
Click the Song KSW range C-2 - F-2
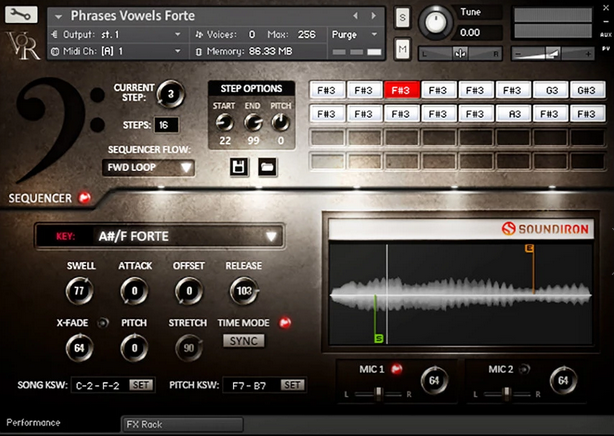click(x=98, y=386)
